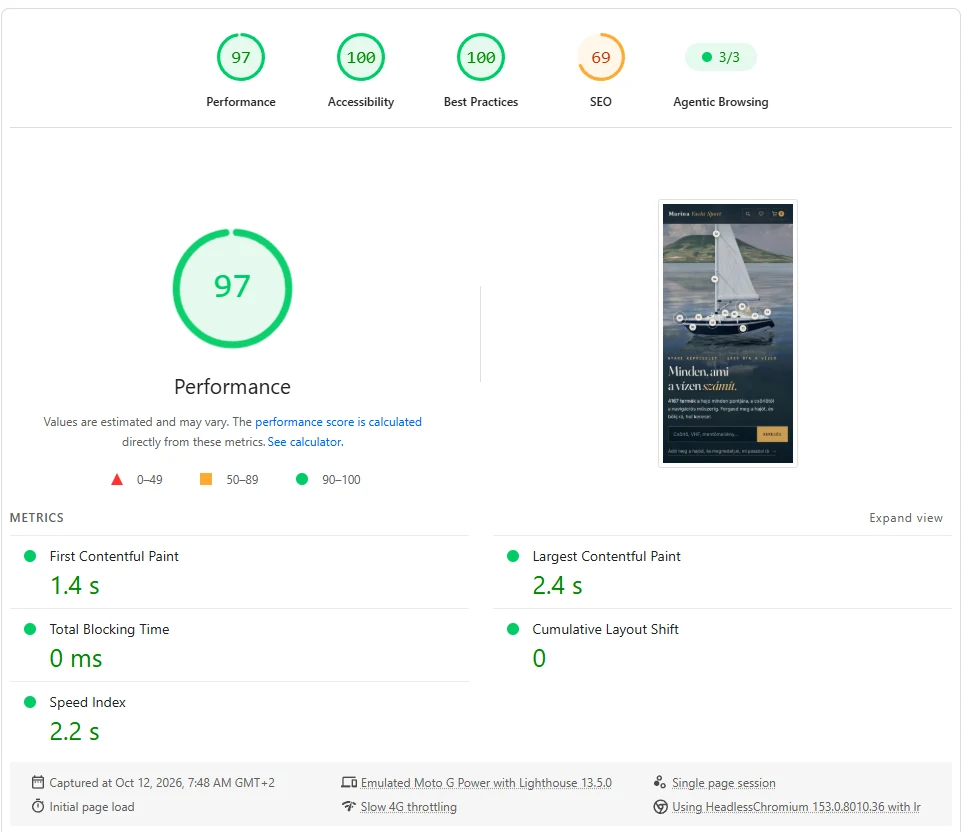Click the final page screenshot thumbnail
Image resolution: width=963 pixels, height=832 pixels.
[728, 333]
